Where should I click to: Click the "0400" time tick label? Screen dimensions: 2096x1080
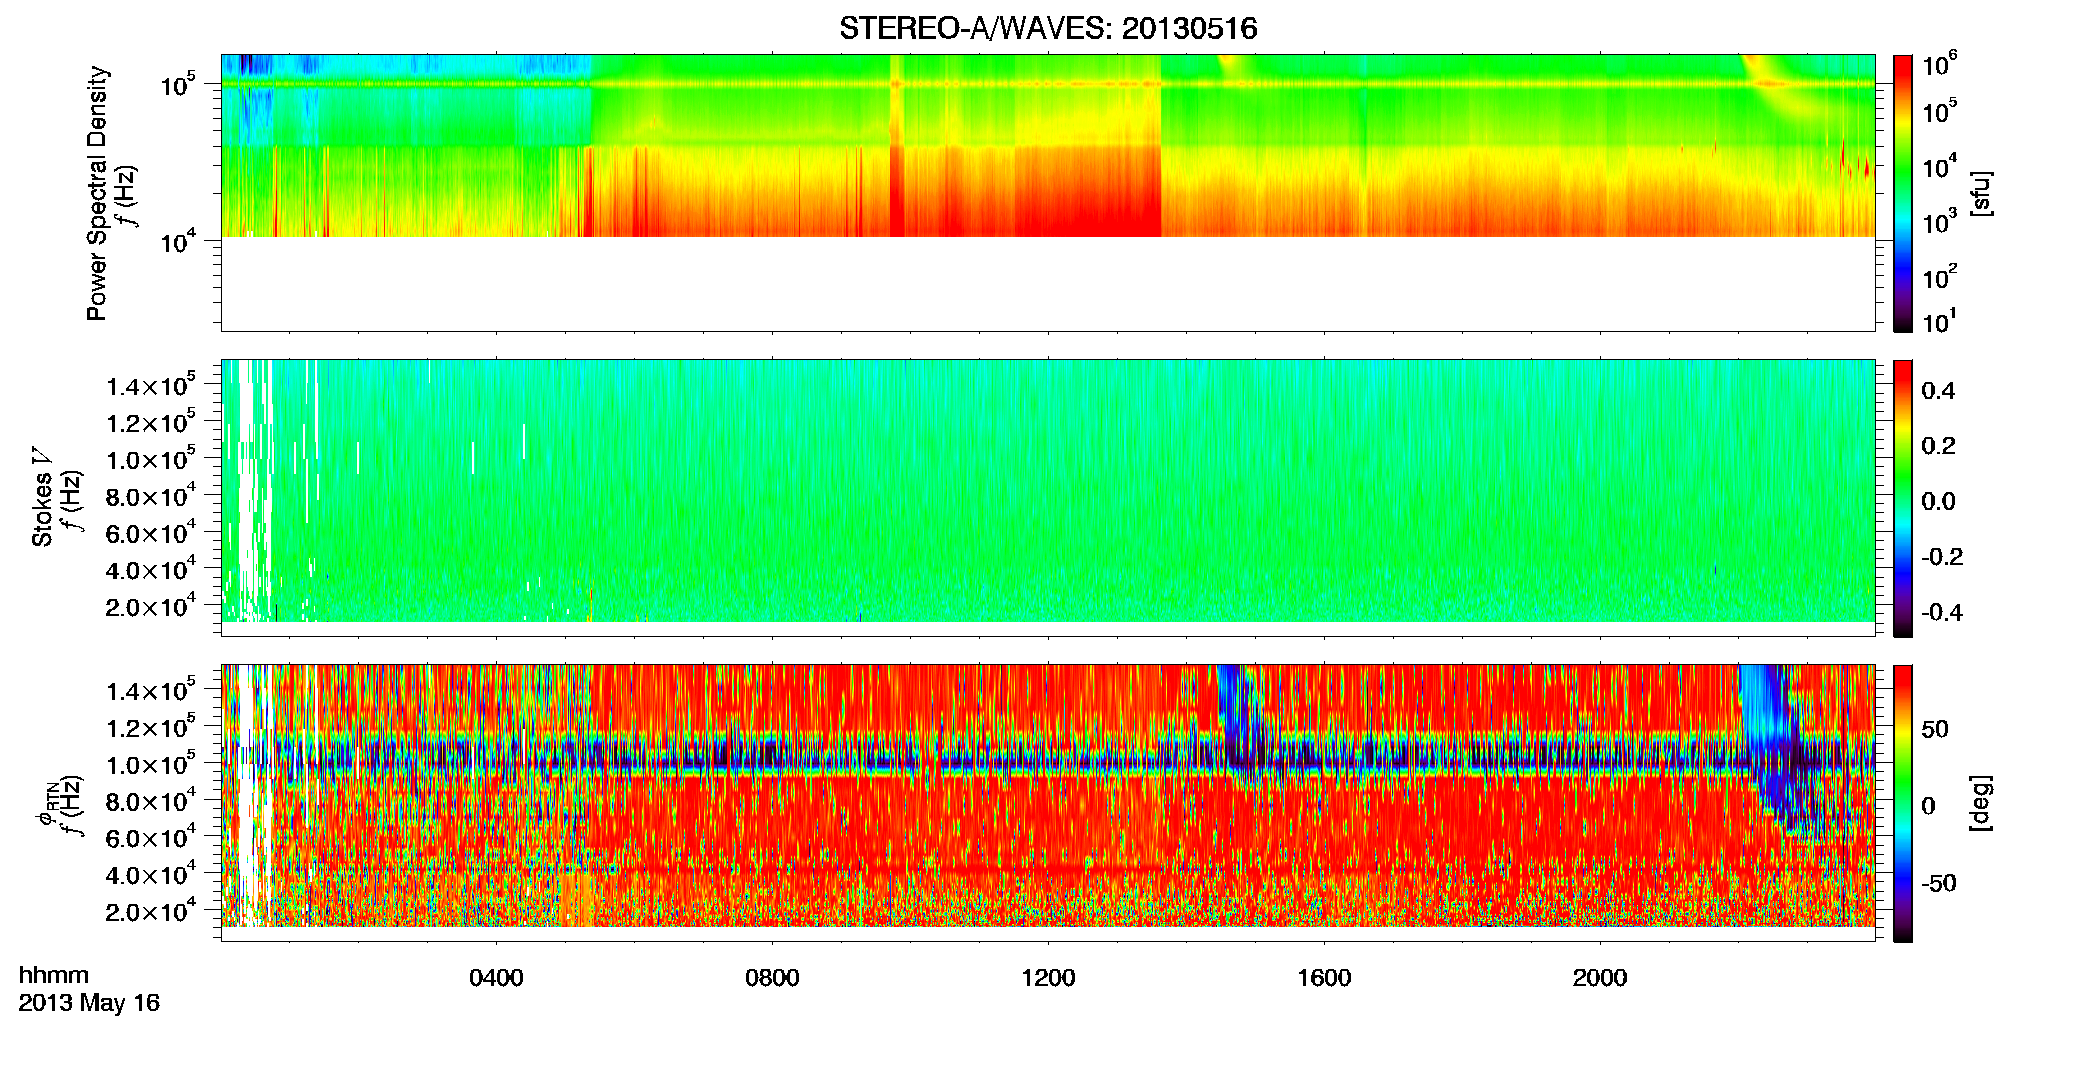click(496, 978)
